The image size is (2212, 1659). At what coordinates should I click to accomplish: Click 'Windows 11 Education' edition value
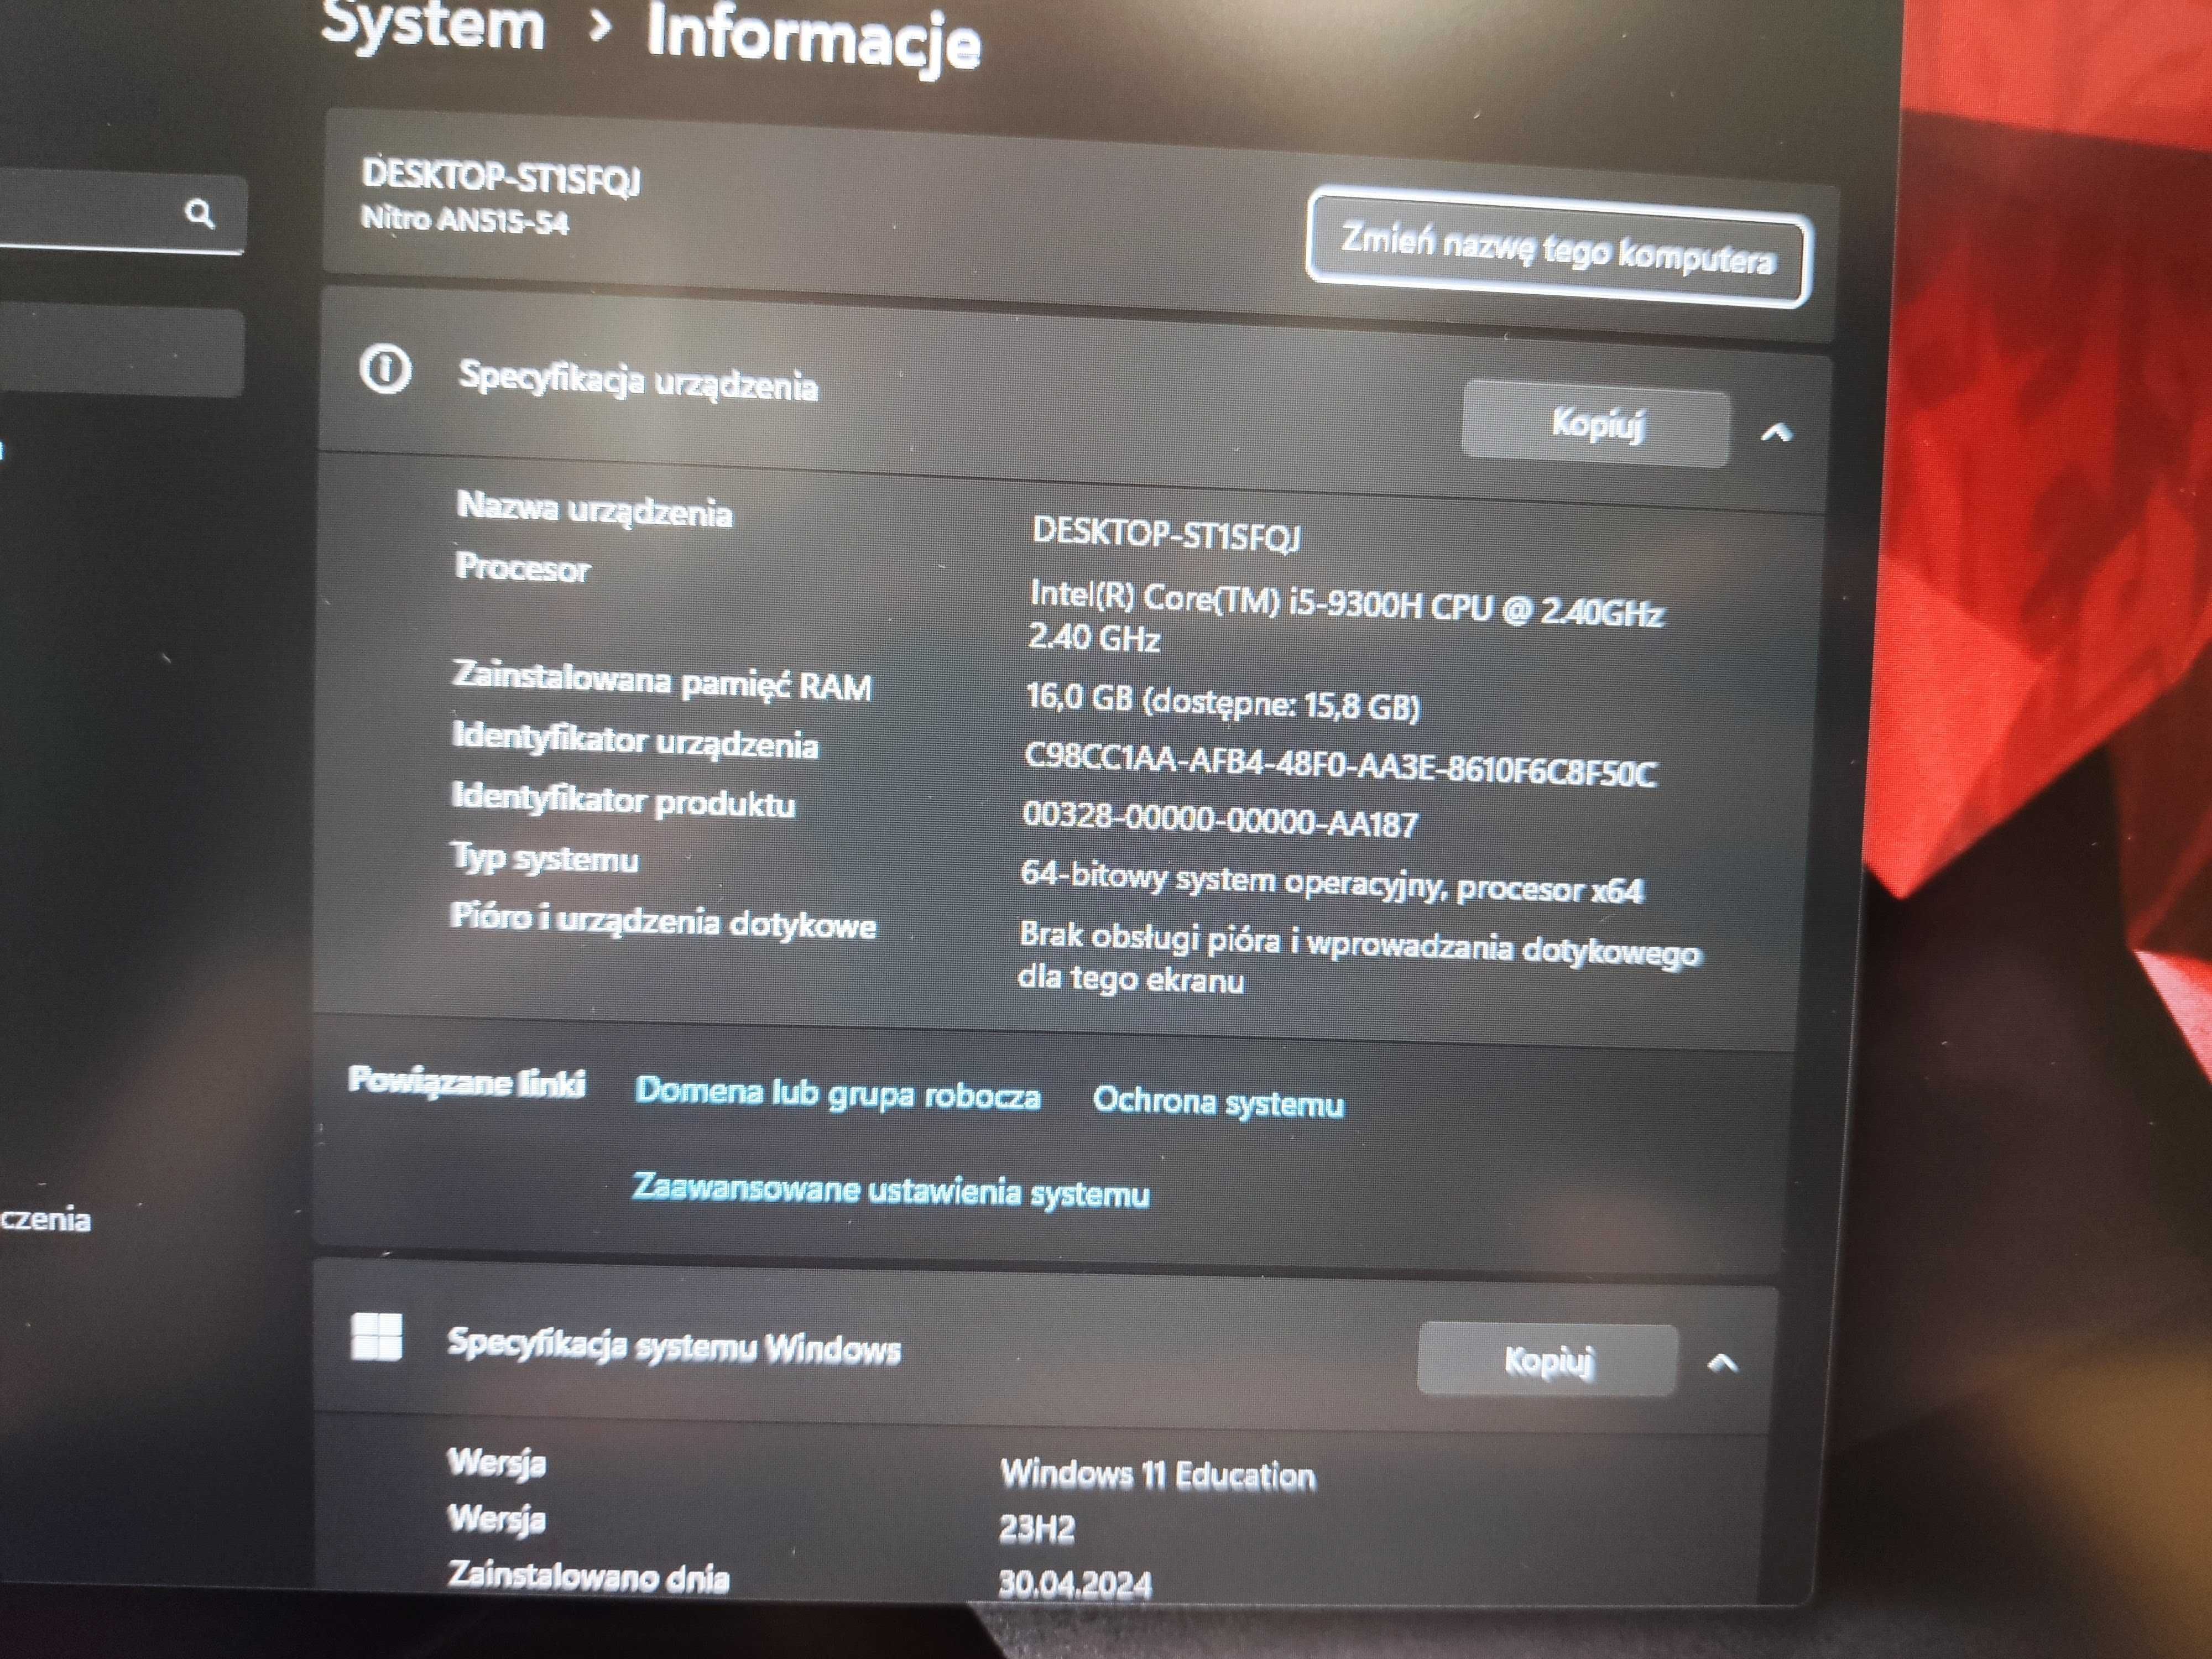click(x=1158, y=1474)
